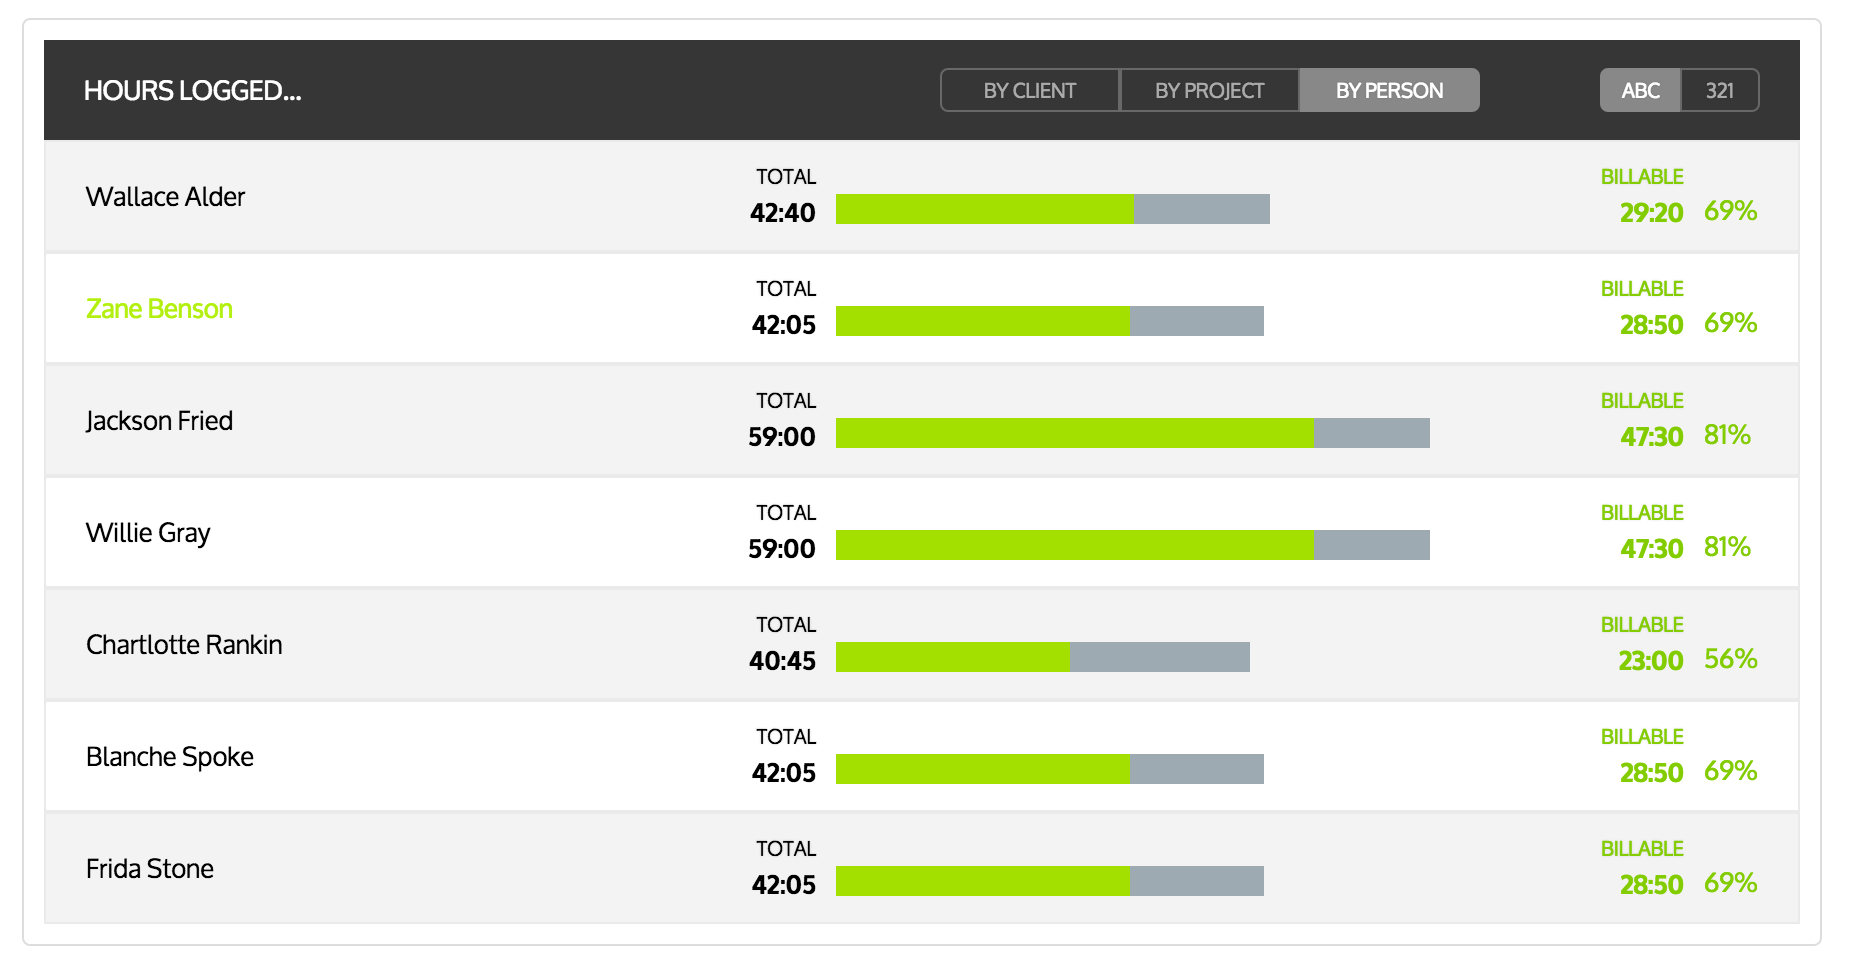The width and height of the screenshot is (1854, 974).
Task: Open Zane Benson's hours details
Action: click(159, 309)
